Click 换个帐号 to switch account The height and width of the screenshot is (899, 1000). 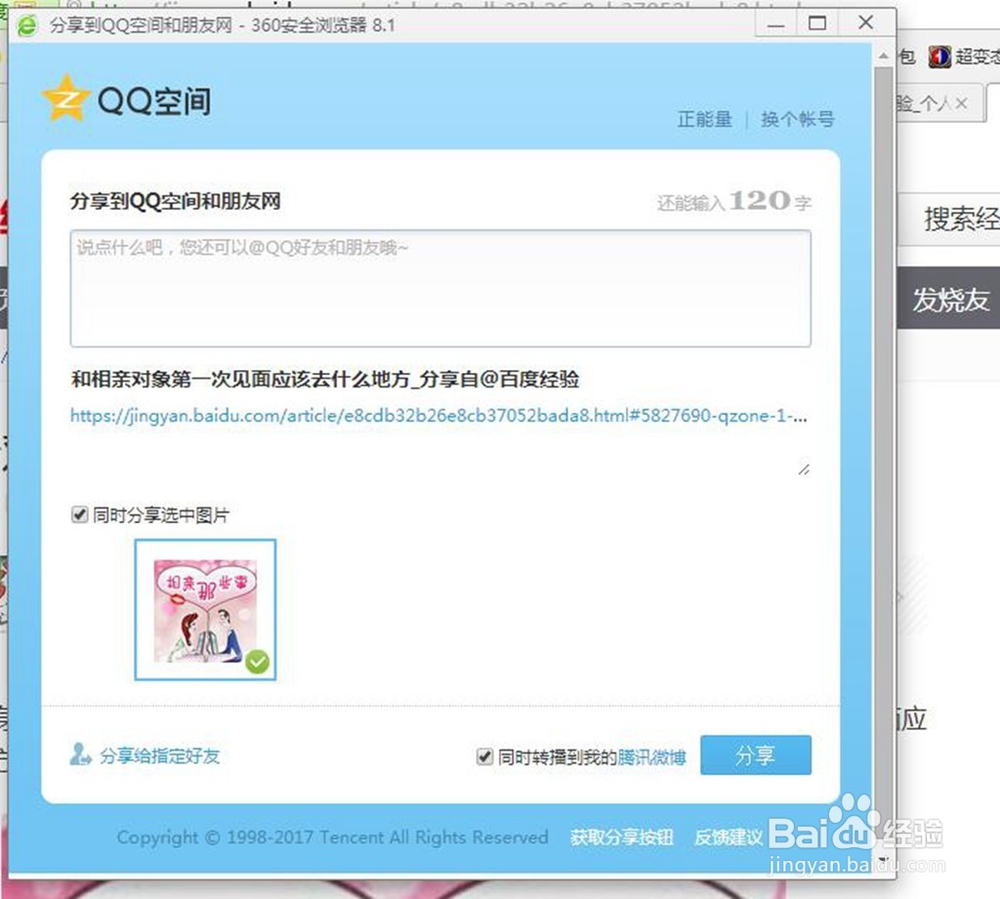pos(798,119)
